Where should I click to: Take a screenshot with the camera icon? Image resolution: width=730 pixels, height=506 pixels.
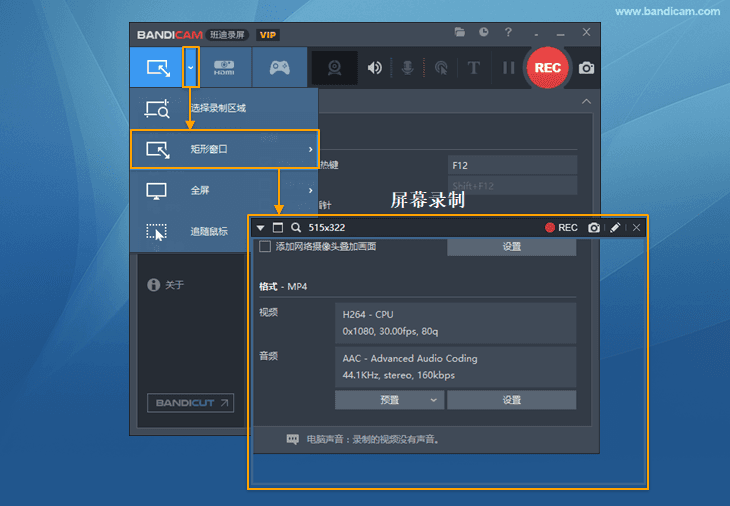coord(586,68)
